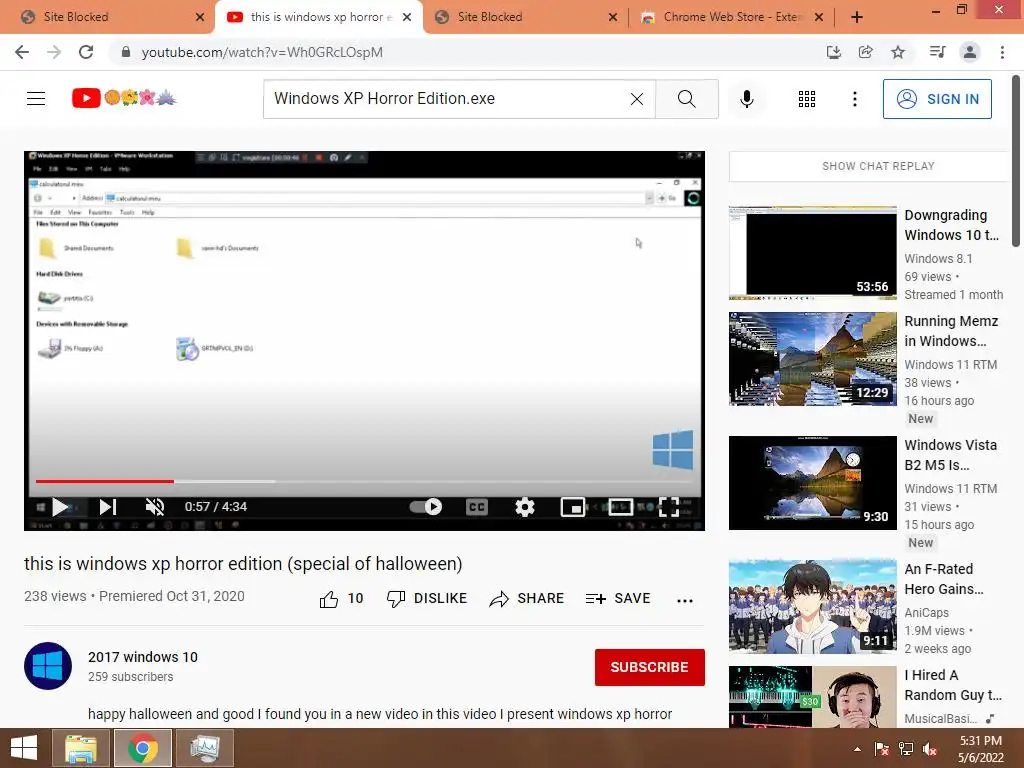This screenshot has width=1024, height=768.
Task: Open the Chrome profile avatar
Action: coord(970,52)
